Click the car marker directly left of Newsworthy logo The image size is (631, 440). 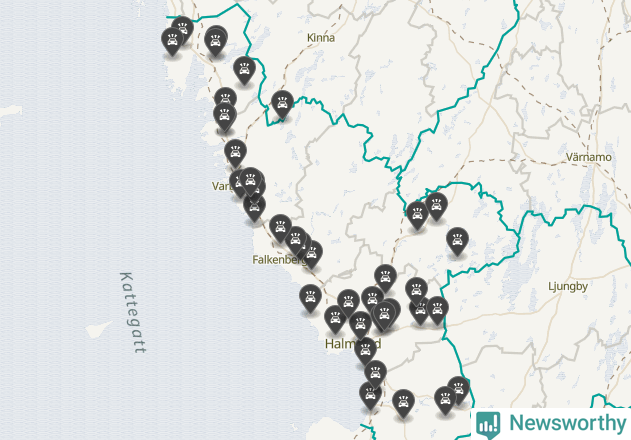click(445, 401)
